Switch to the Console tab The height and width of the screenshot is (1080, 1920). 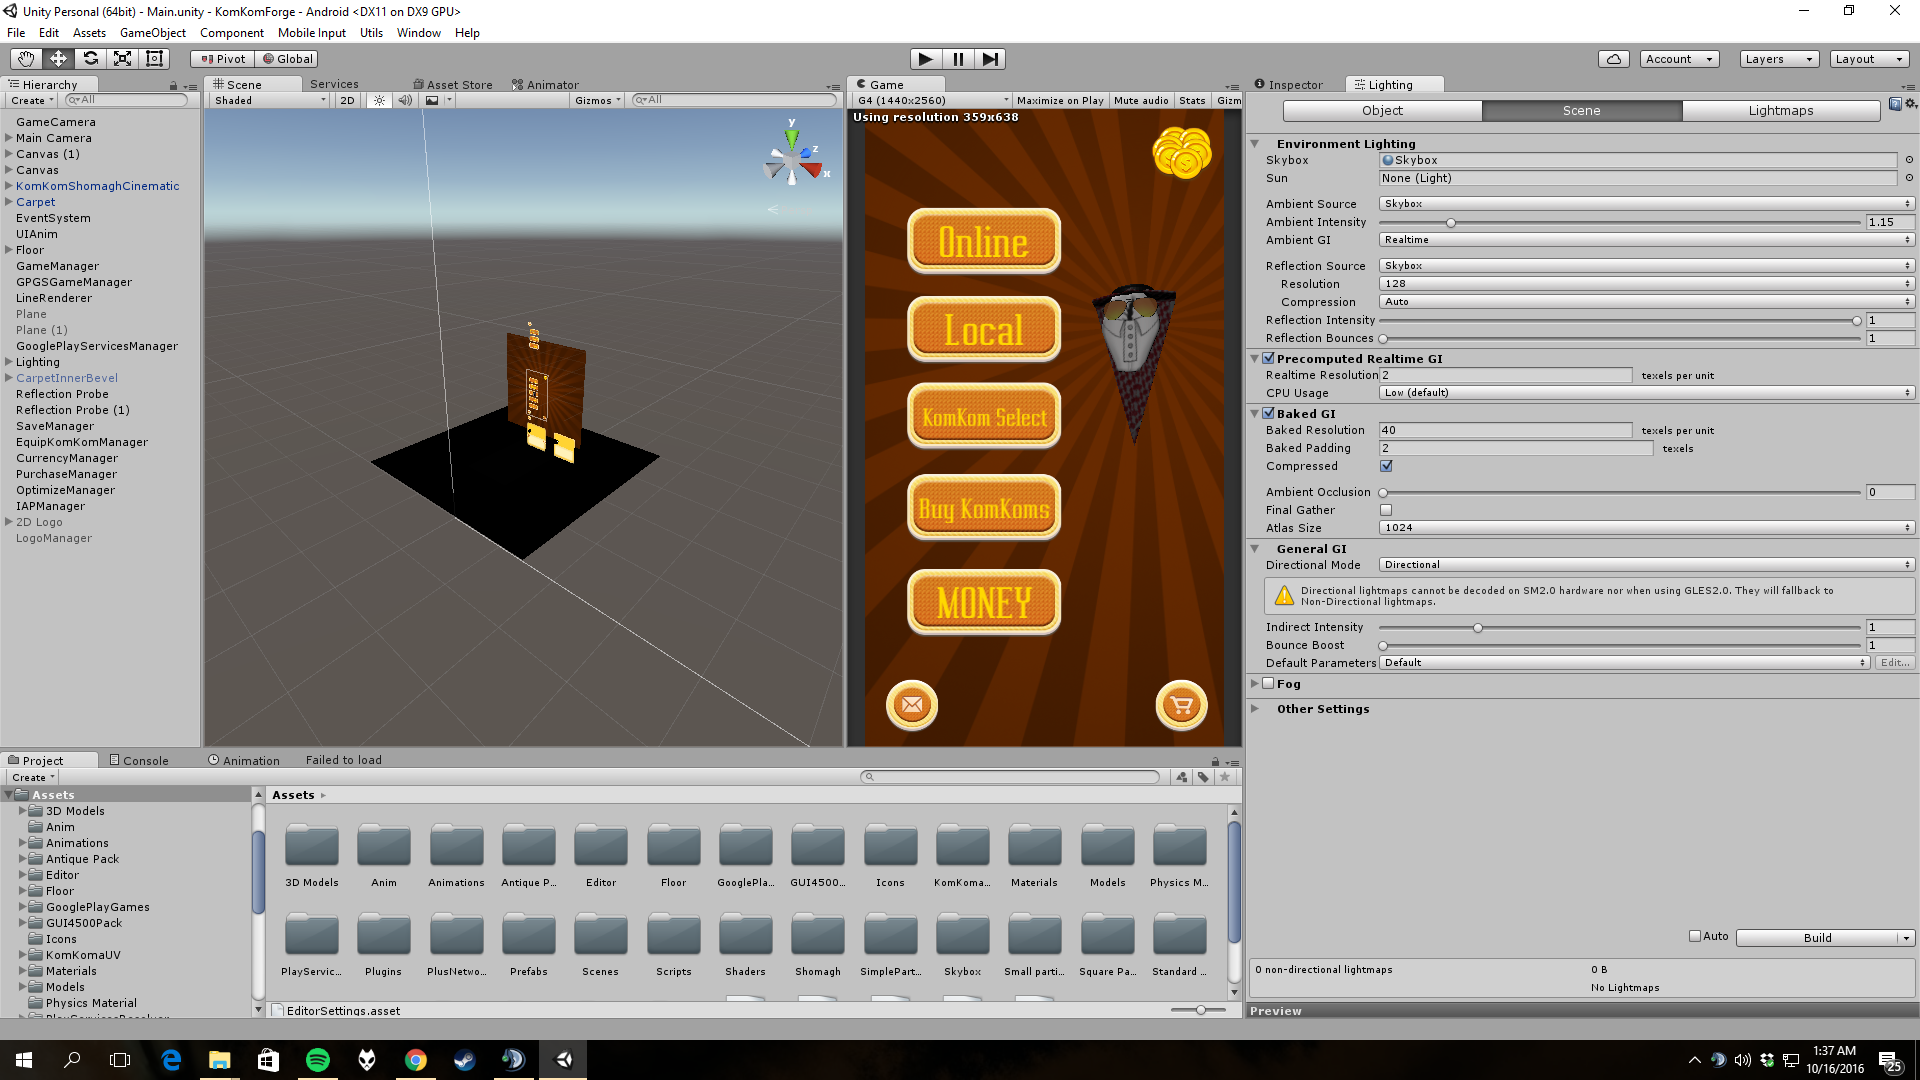point(139,761)
